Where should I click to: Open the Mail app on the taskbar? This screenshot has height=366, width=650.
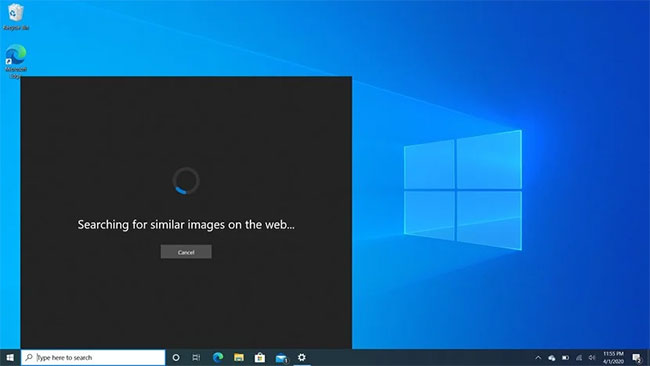281,357
